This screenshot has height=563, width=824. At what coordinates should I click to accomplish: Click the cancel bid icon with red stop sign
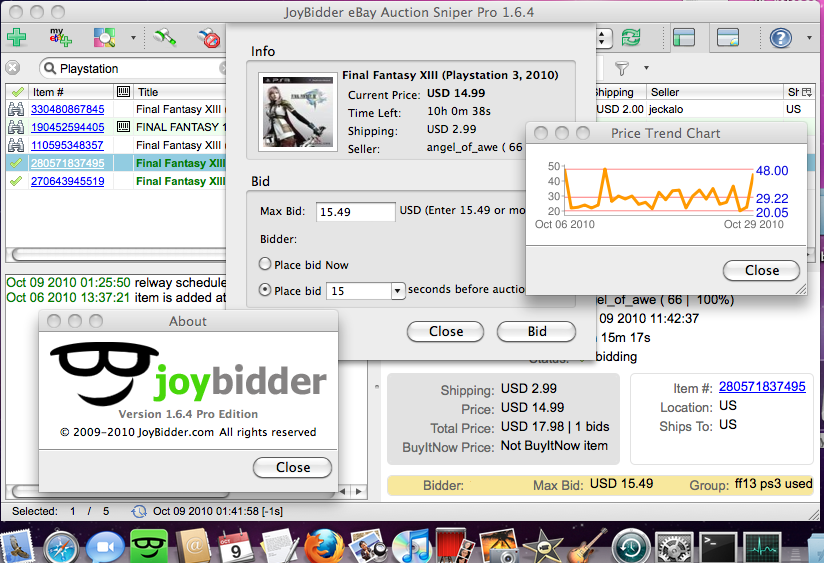209,38
